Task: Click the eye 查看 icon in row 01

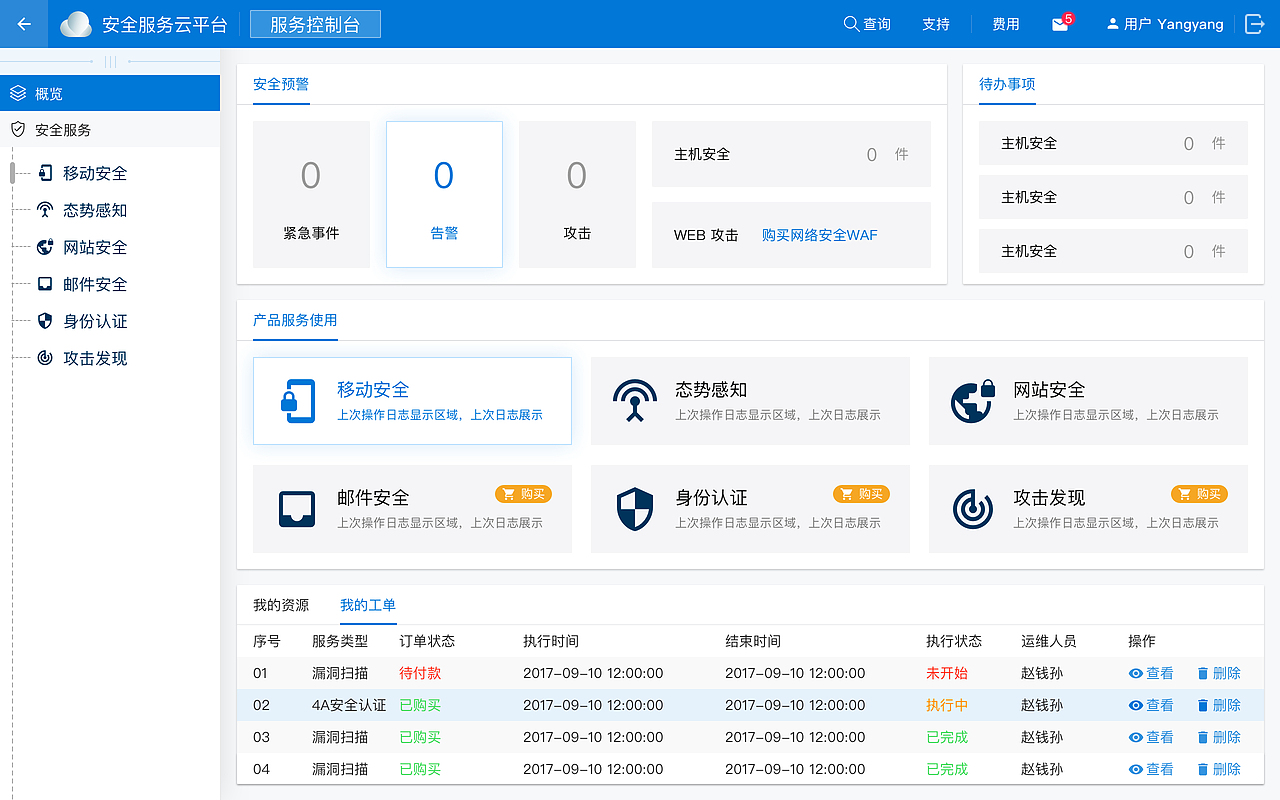Action: pyautogui.click(x=1136, y=673)
